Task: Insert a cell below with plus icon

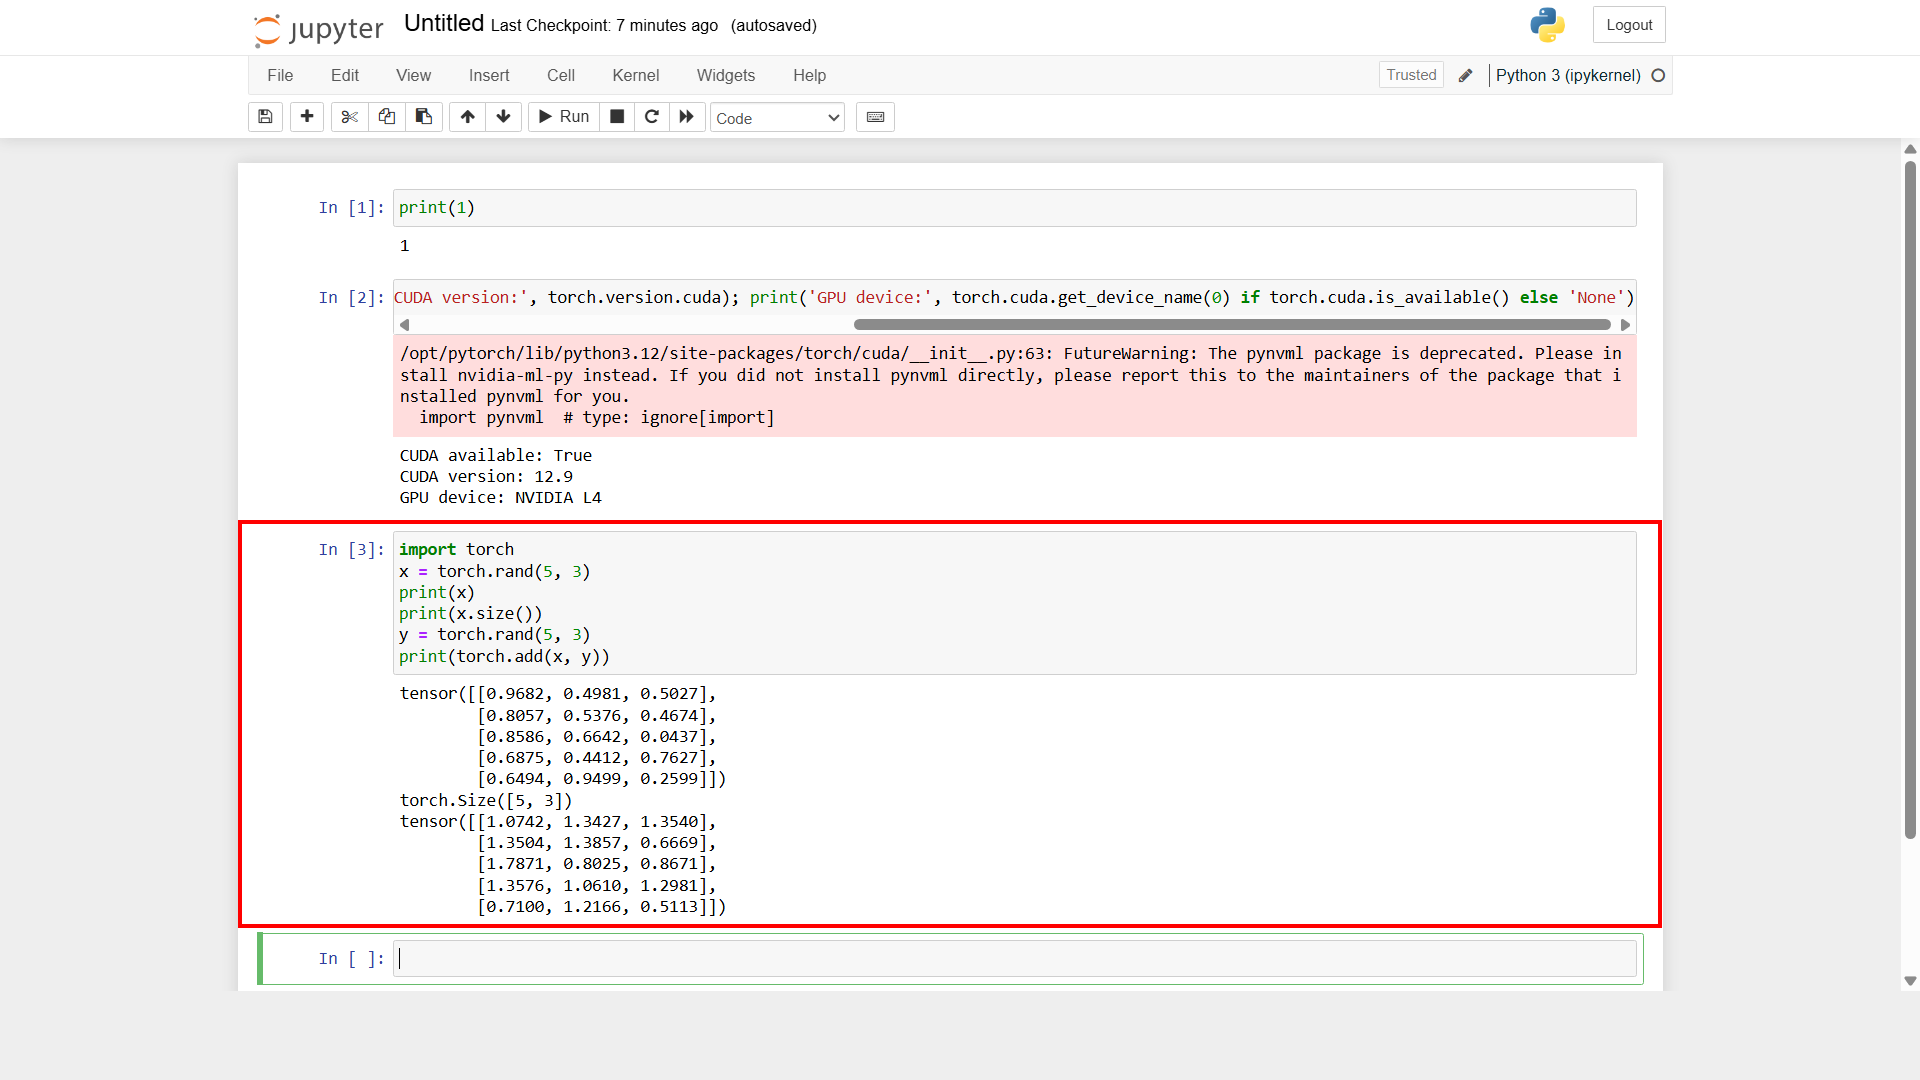Action: [307, 117]
